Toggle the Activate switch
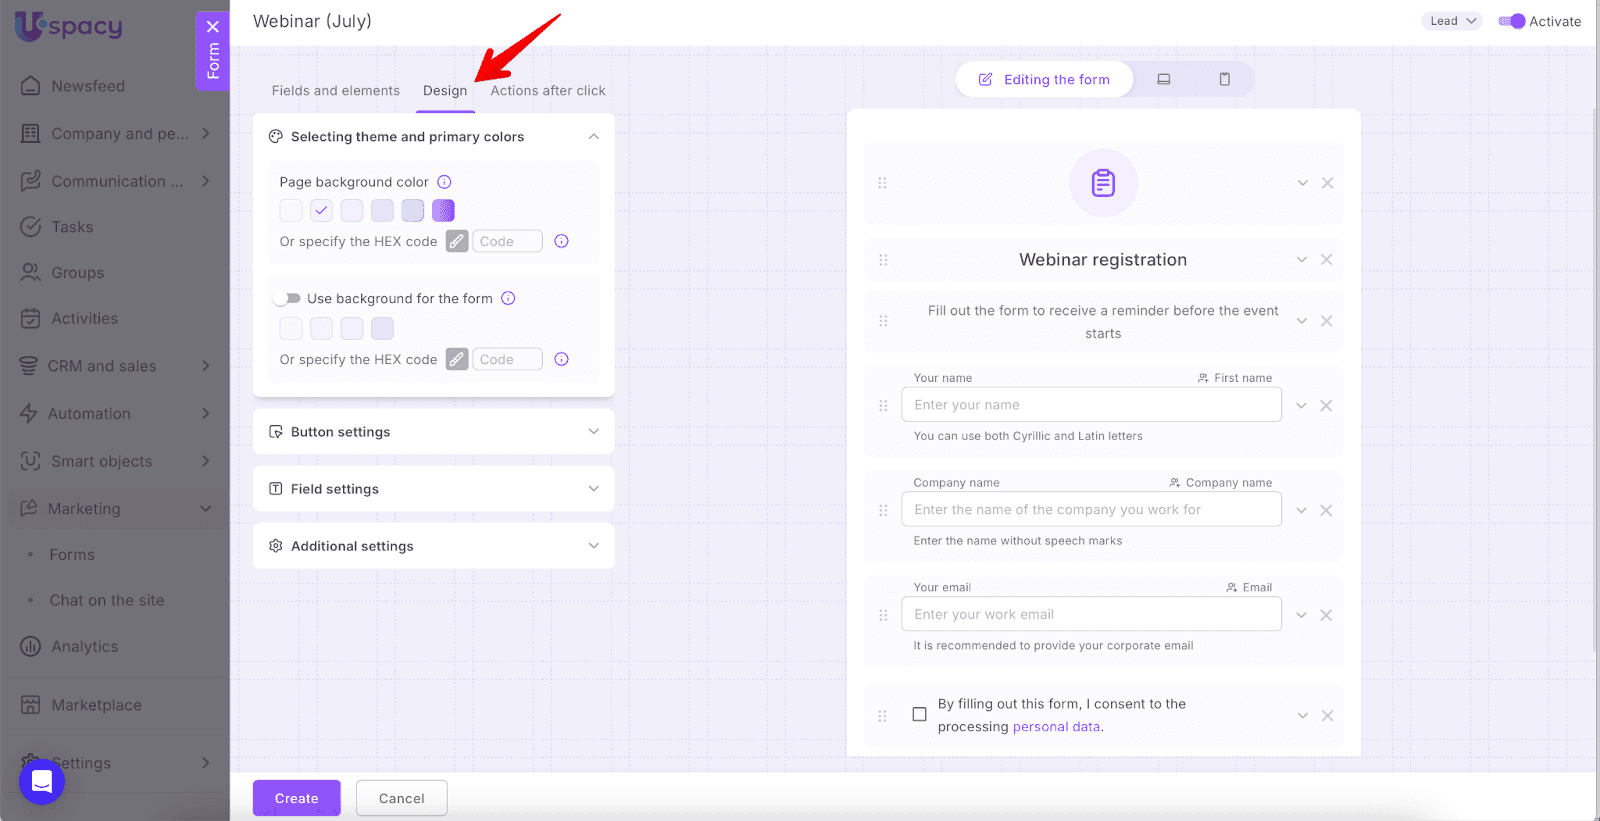 1511,21
